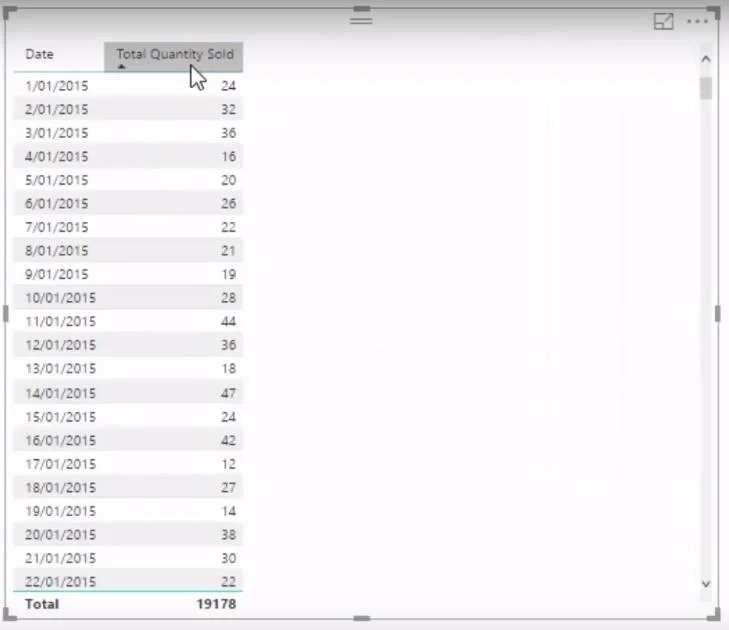Select the 15/01/2015 date cell
Screen dimensions: 729x630
tap(60, 417)
